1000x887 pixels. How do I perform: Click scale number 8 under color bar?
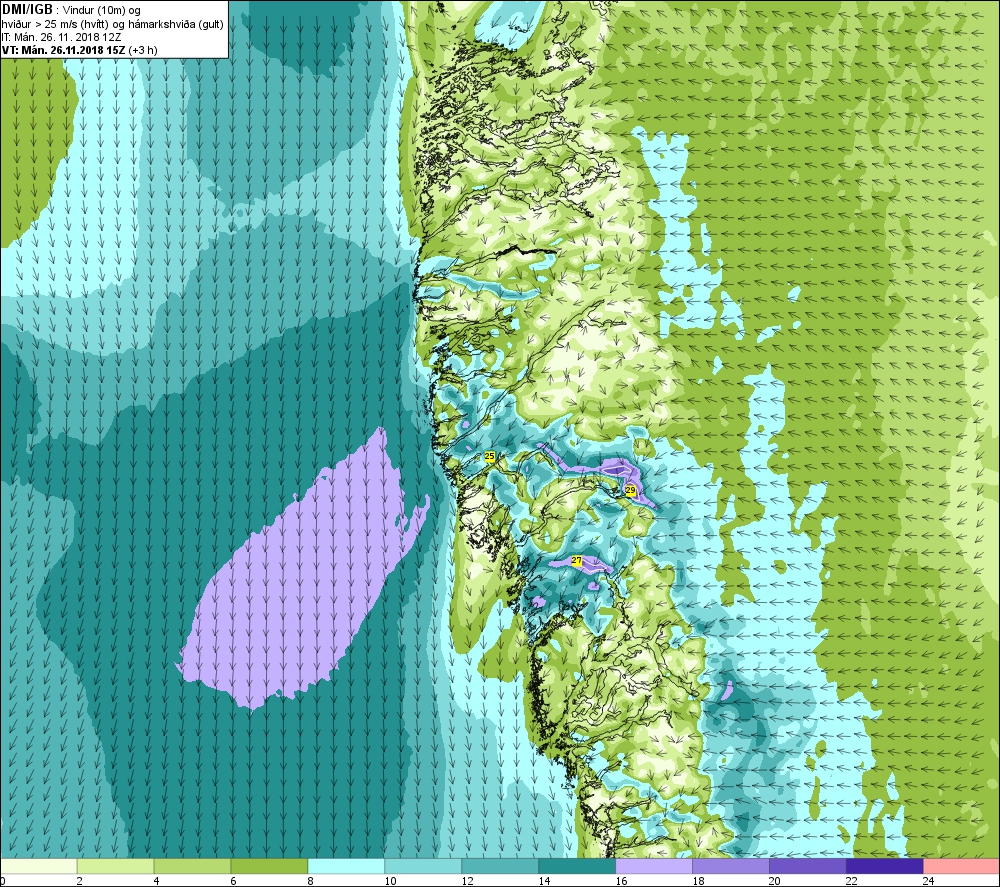pyautogui.click(x=311, y=881)
